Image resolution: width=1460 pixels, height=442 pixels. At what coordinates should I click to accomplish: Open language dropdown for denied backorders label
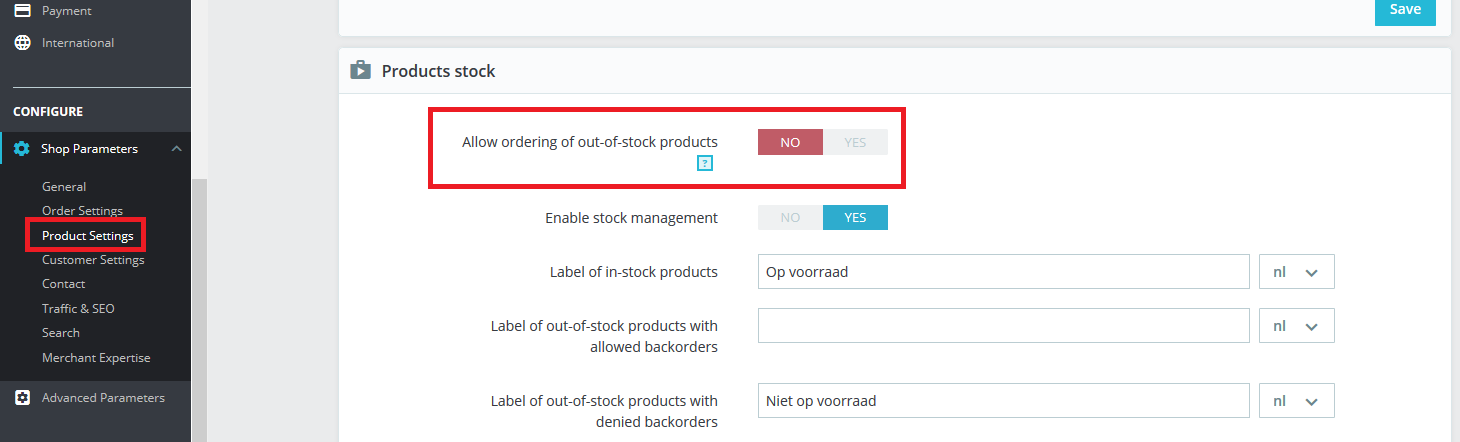1296,401
